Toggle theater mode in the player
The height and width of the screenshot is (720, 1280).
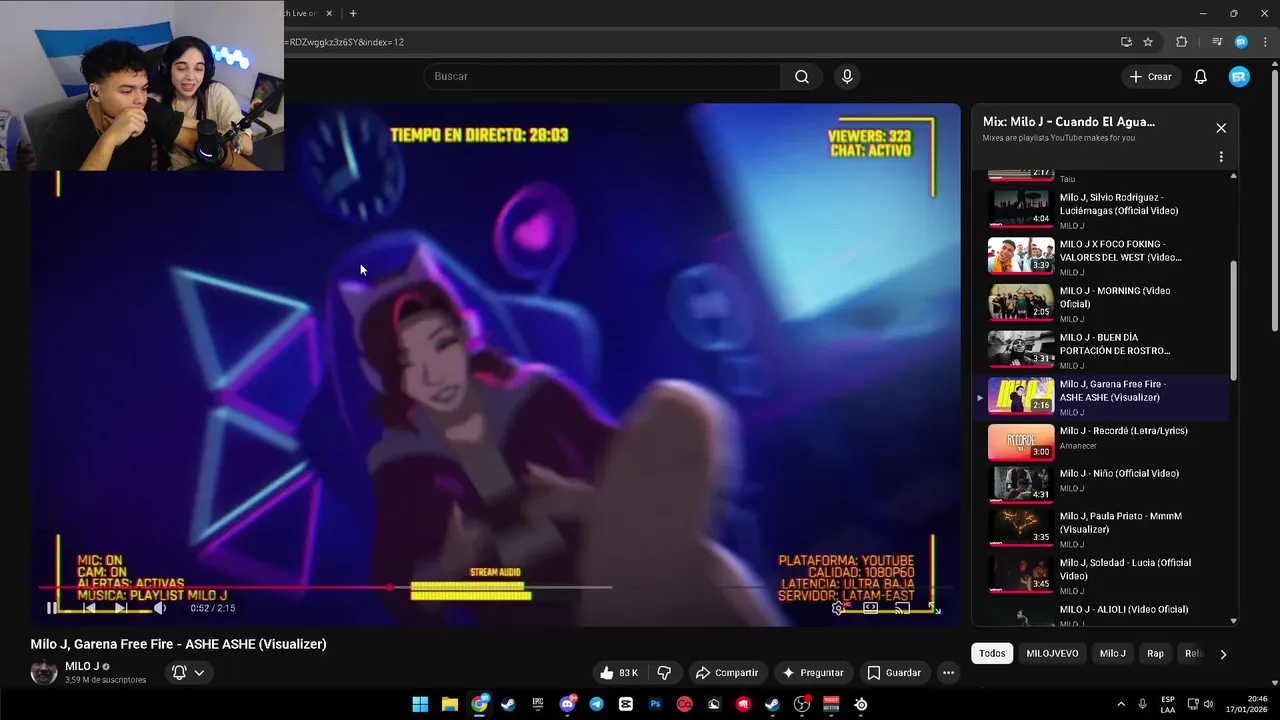[x=871, y=608]
